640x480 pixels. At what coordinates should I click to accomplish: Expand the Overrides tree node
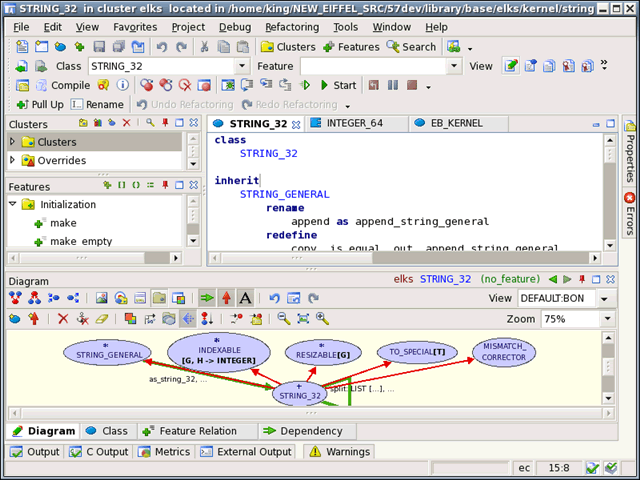point(12,160)
